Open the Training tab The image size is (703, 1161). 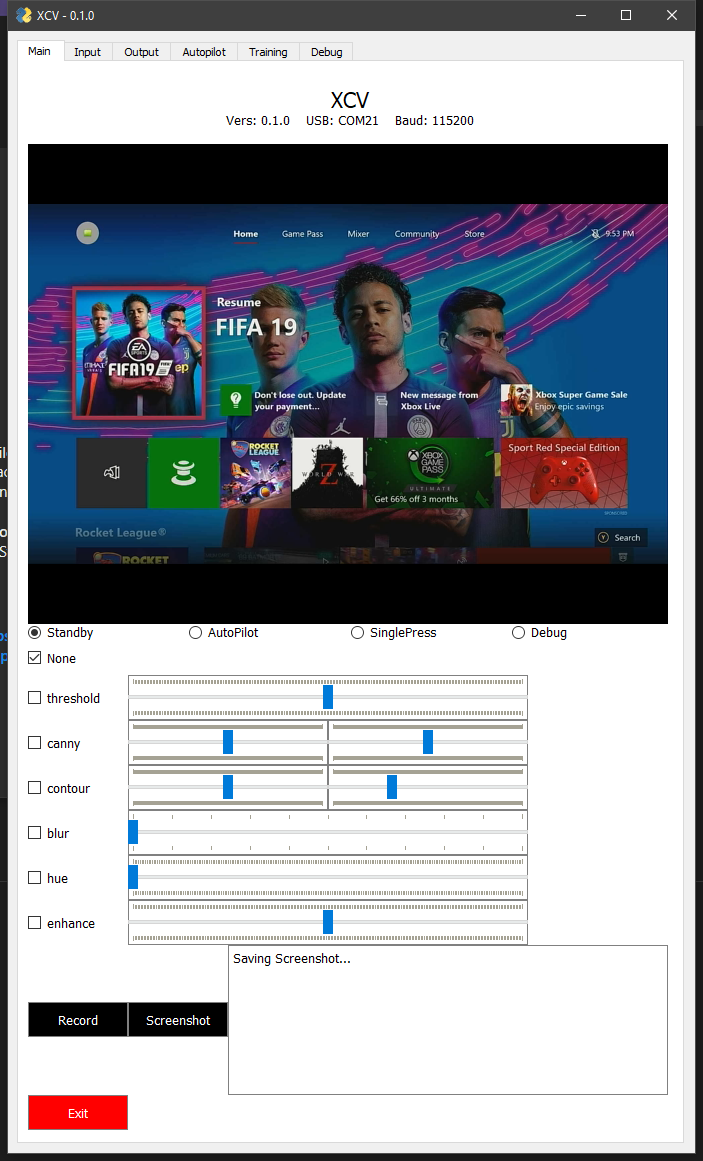click(x=268, y=52)
